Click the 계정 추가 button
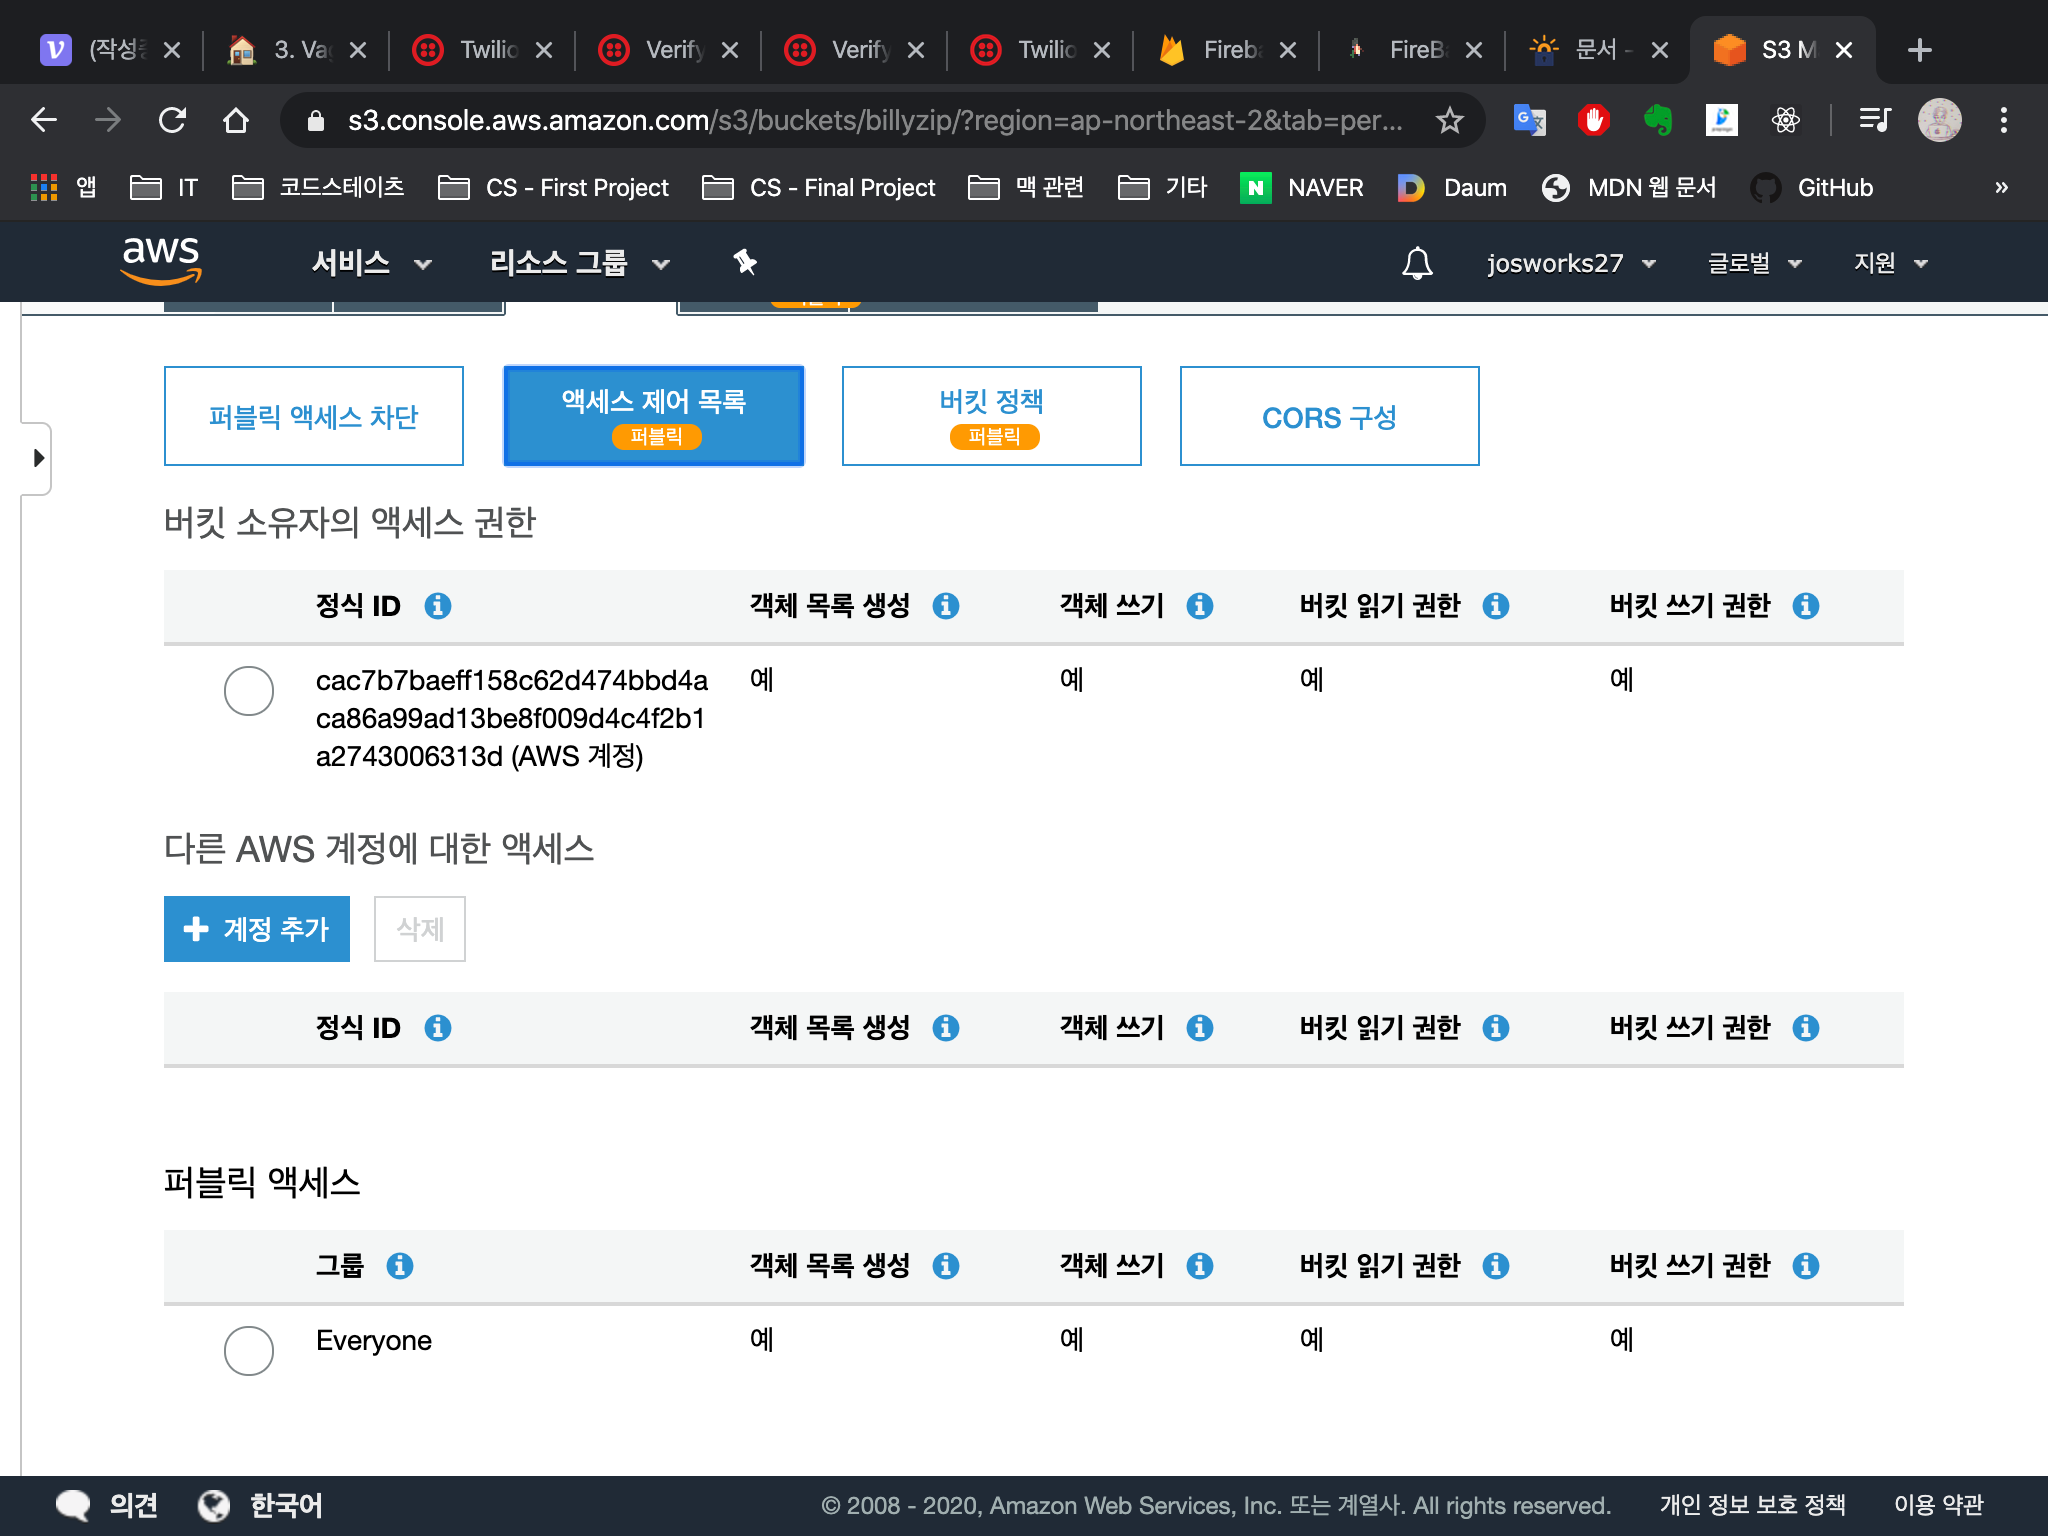This screenshot has height=1536, width=2048. click(257, 929)
